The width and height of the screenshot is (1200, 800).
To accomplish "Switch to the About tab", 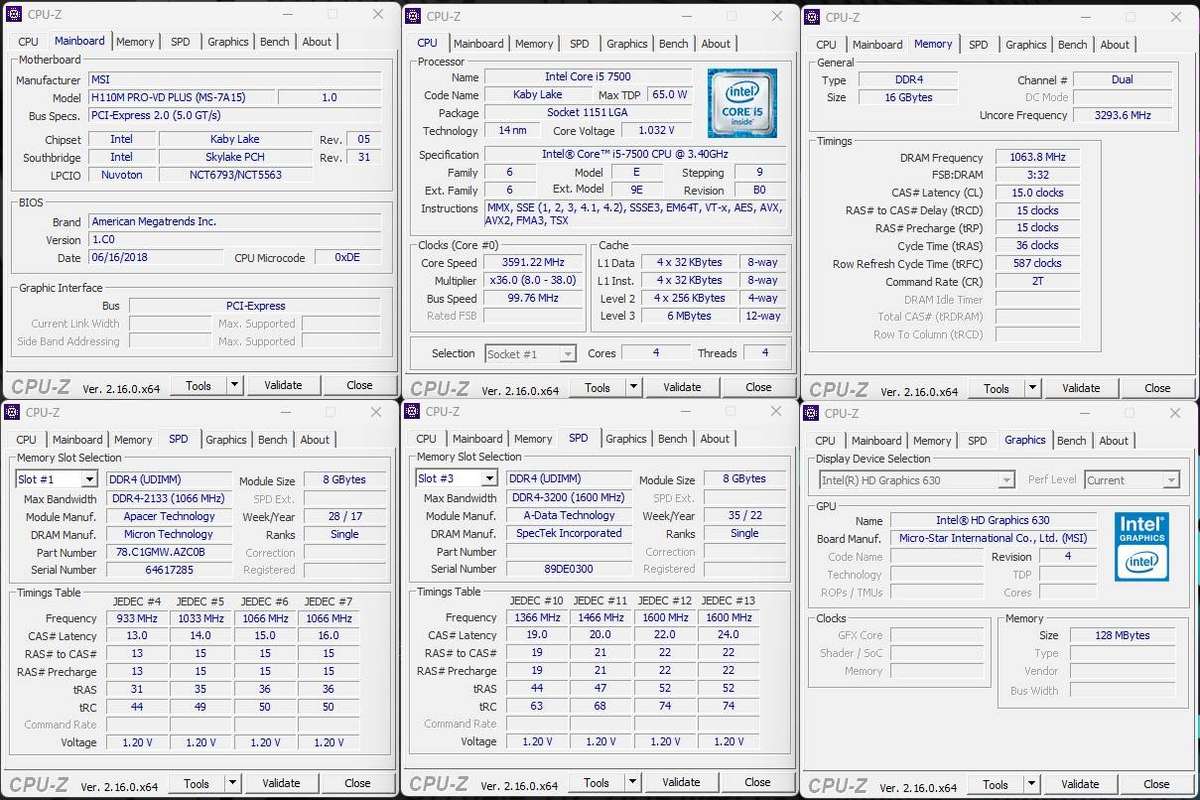I will (317, 41).
